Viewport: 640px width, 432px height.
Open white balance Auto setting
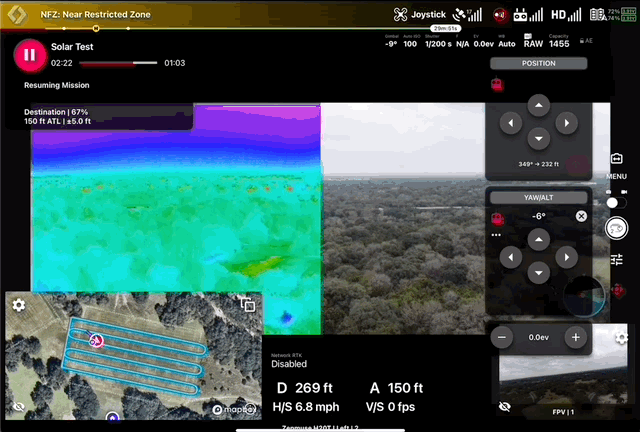[507, 41]
